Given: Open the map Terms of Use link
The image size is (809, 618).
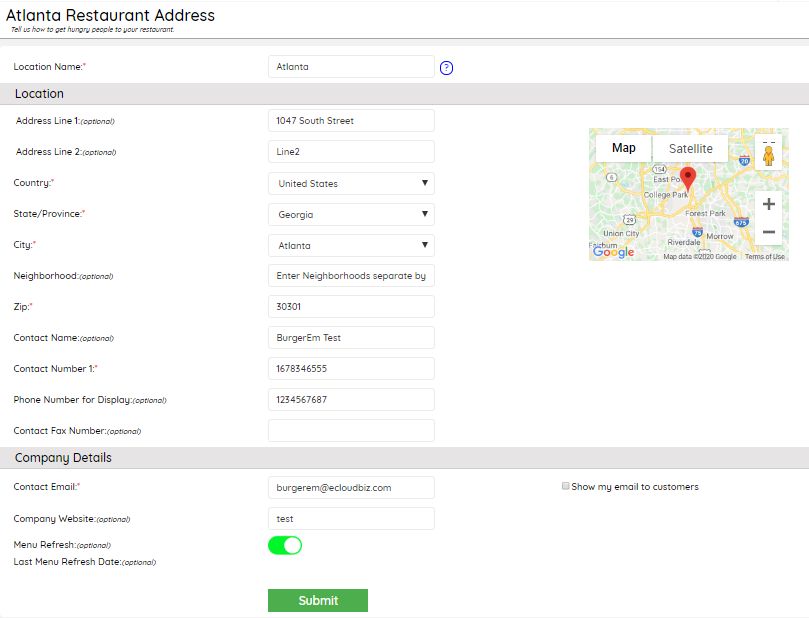Looking at the screenshot, I should (x=764, y=257).
